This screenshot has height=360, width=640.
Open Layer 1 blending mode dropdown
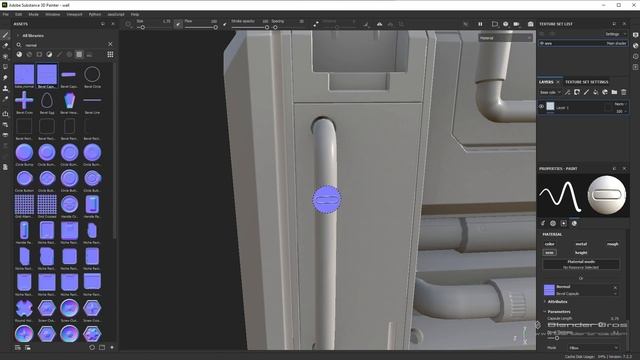(x=620, y=104)
